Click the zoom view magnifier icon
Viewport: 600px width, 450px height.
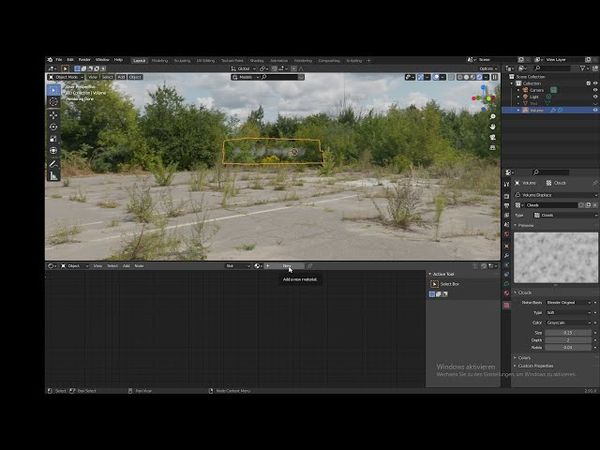(x=493, y=117)
